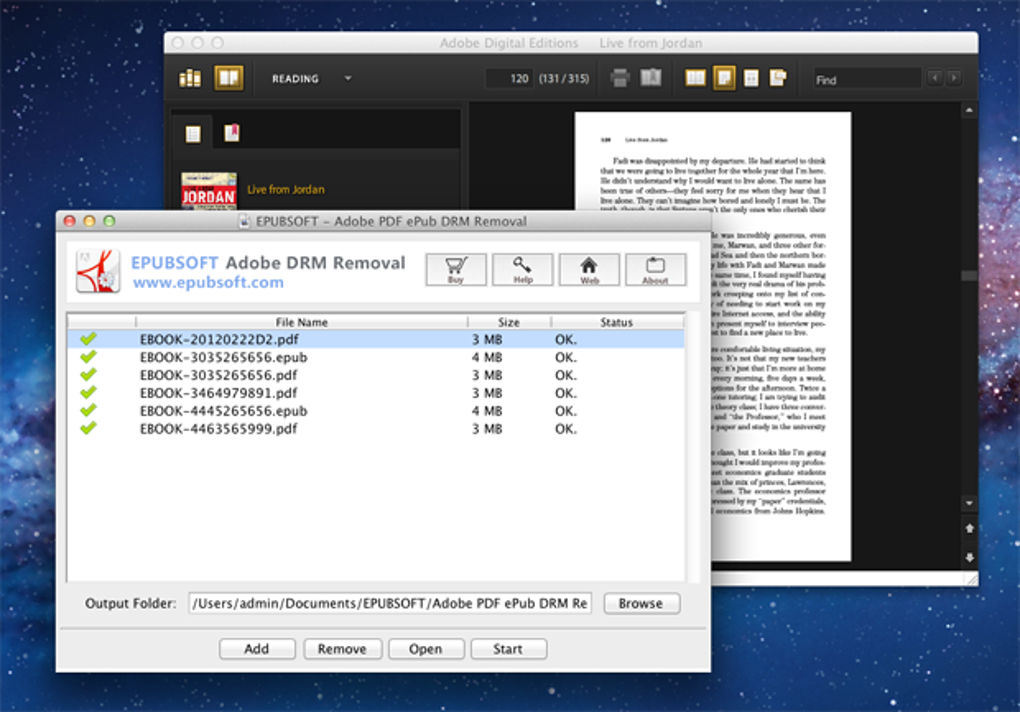Open table of contents panel tab
Image resolution: width=1020 pixels, height=712 pixels.
pyautogui.click(x=193, y=134)
